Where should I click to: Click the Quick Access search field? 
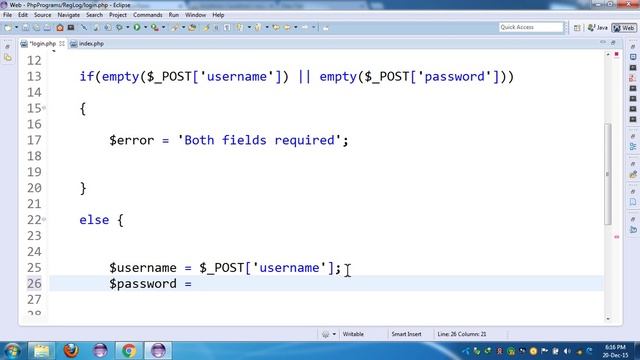[x=531, y=27]
